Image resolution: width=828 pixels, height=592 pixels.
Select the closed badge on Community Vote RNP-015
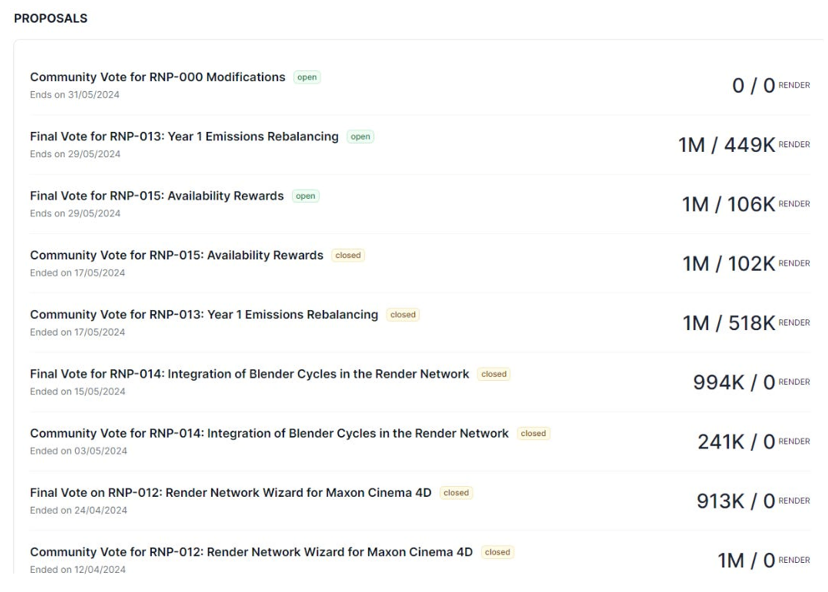(x=348, y=255)
